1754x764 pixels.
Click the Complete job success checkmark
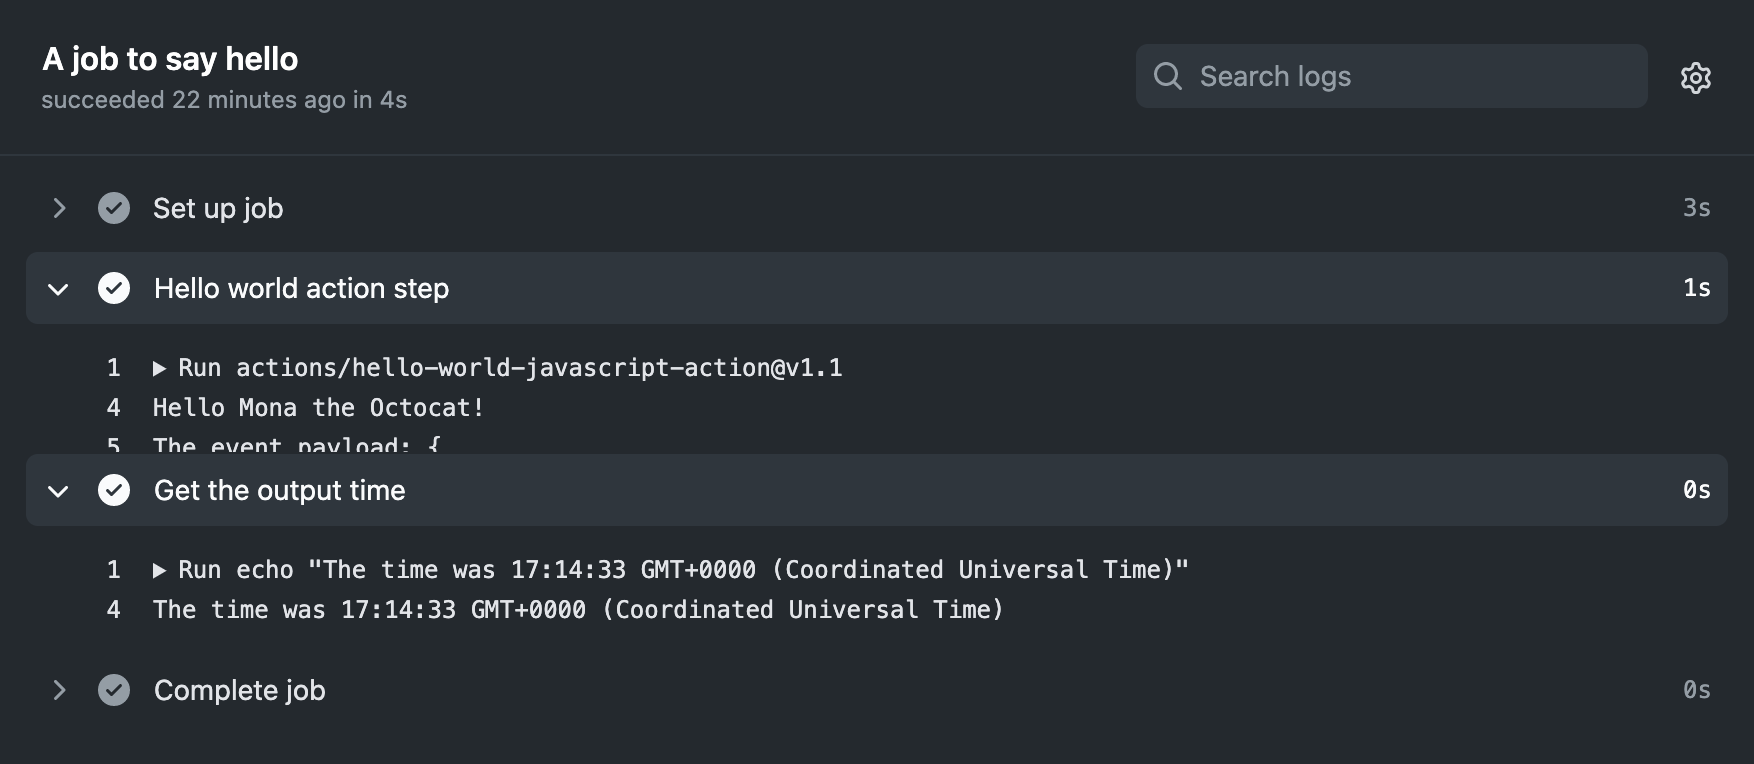[x=114, y=690]
